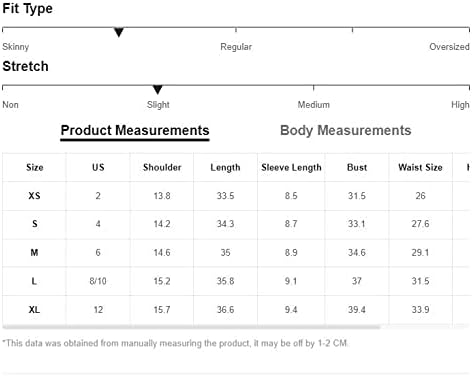Screen dimensions: 472x377
Task: Click the US size 8/10 cell
Action: coord(98,281)
